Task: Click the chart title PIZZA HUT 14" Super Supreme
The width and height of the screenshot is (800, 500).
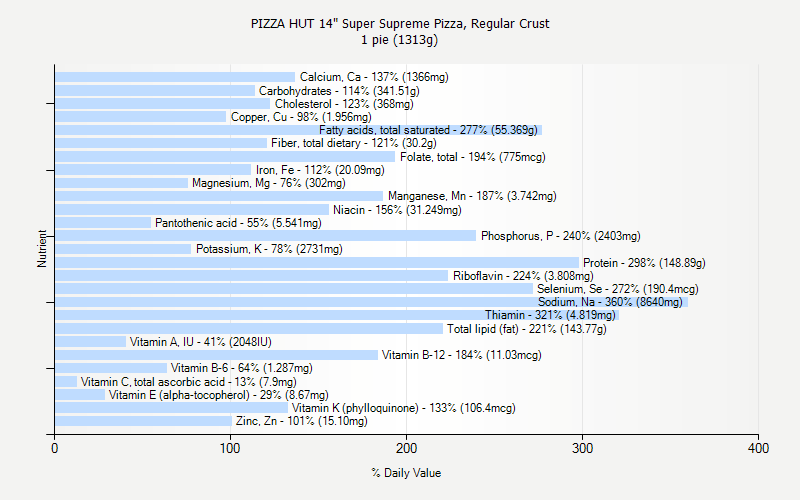Action: click(x=400, y=24)
